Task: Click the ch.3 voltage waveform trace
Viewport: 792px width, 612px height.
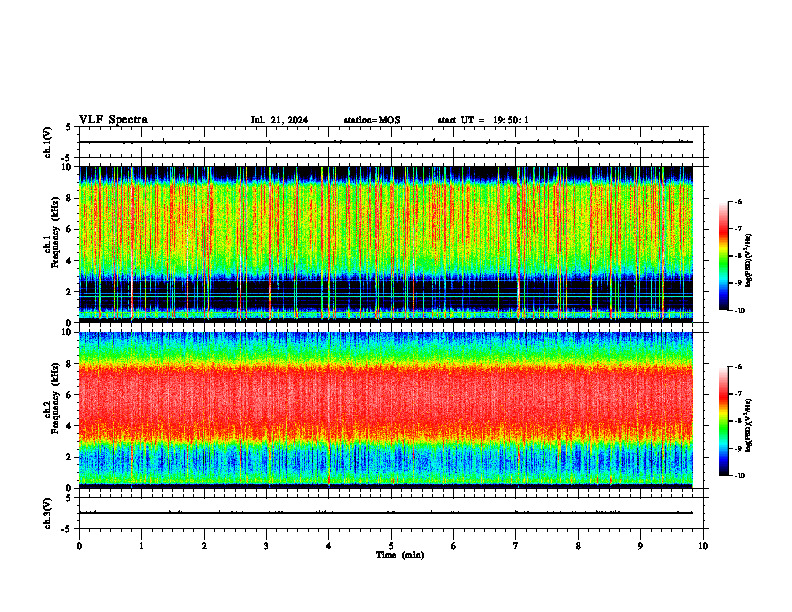Action: 386,513
